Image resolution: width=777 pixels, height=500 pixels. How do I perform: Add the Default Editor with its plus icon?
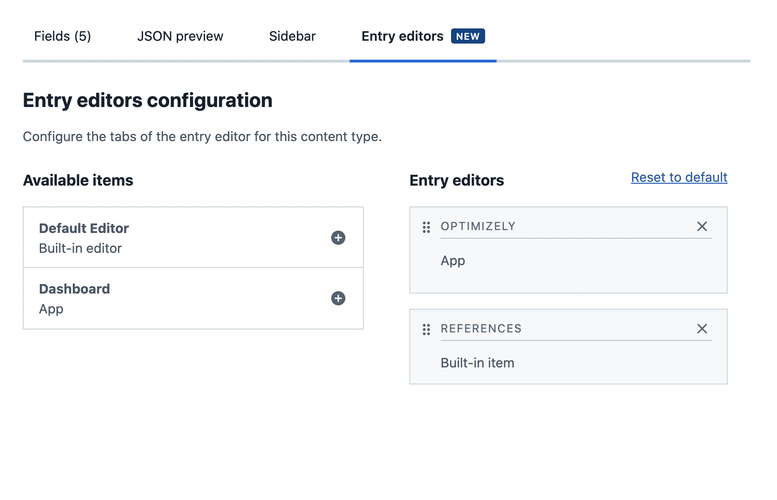pos(338,238)
